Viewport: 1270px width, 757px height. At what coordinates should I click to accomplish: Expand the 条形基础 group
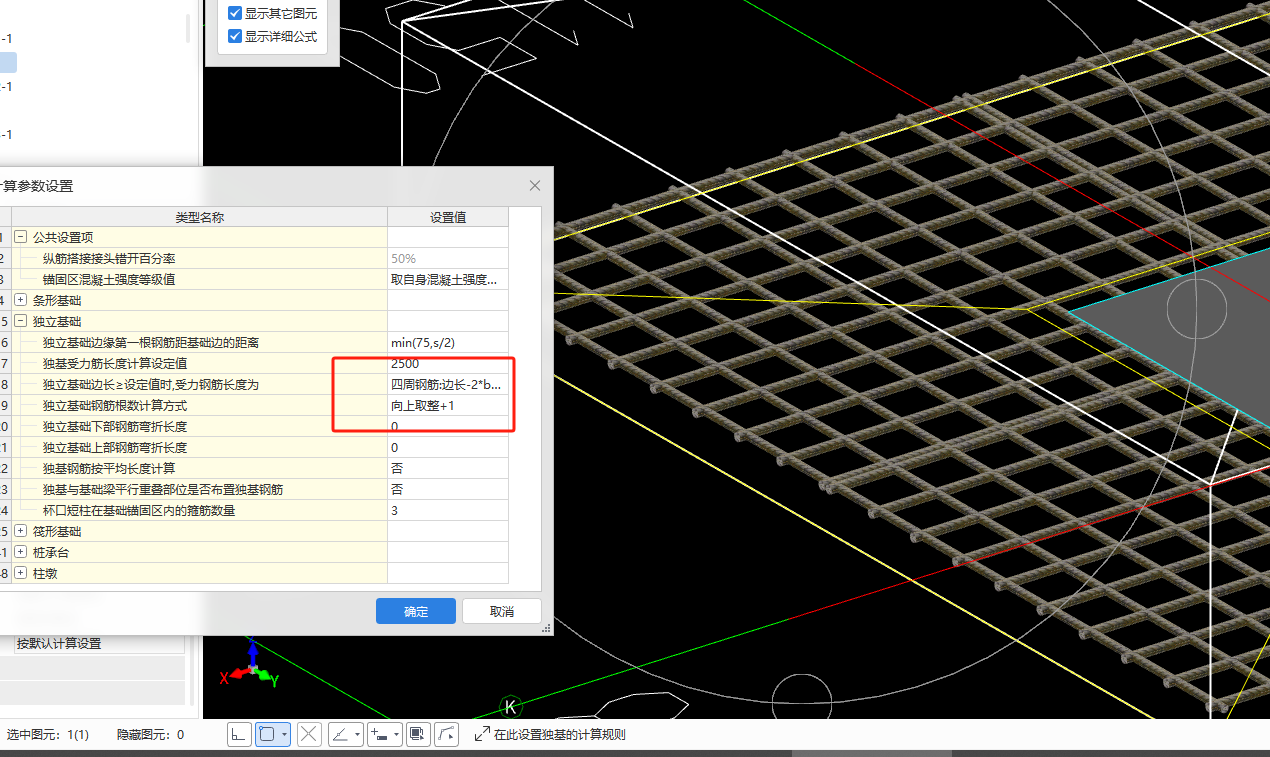point(20,300)
